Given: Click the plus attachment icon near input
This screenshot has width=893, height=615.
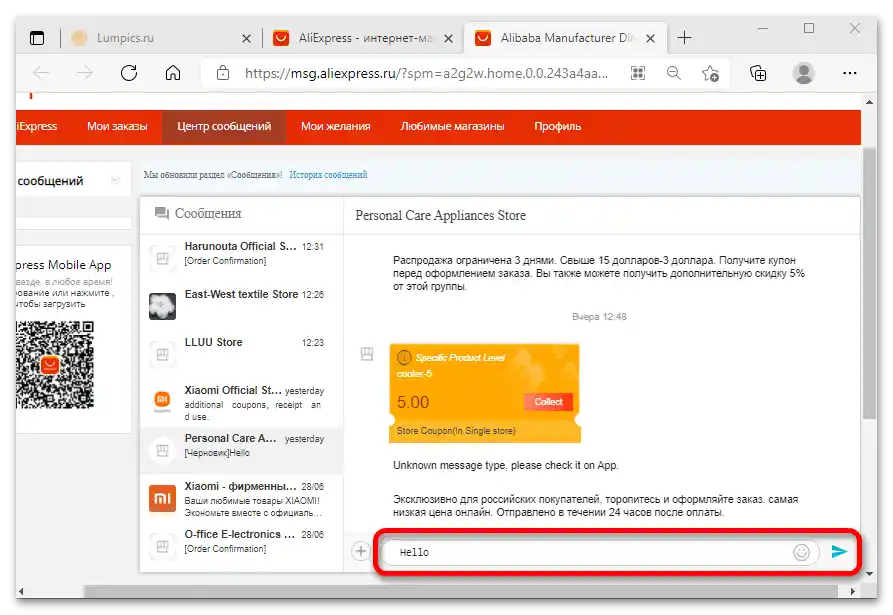Looking at the screenshot, I should (361, 551).
